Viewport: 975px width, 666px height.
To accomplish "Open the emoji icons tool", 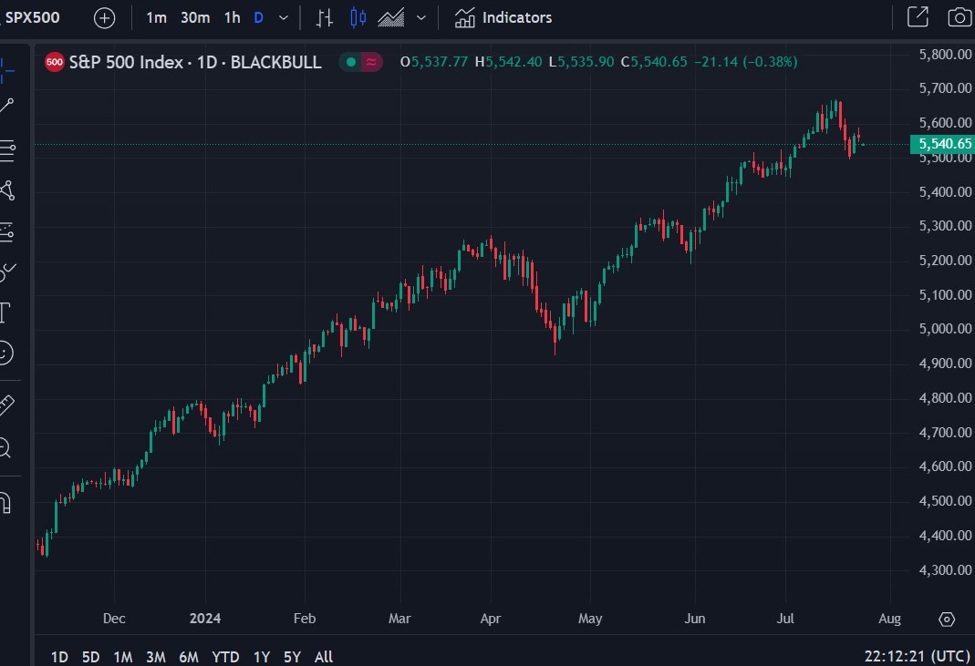I will click(6, 353).
